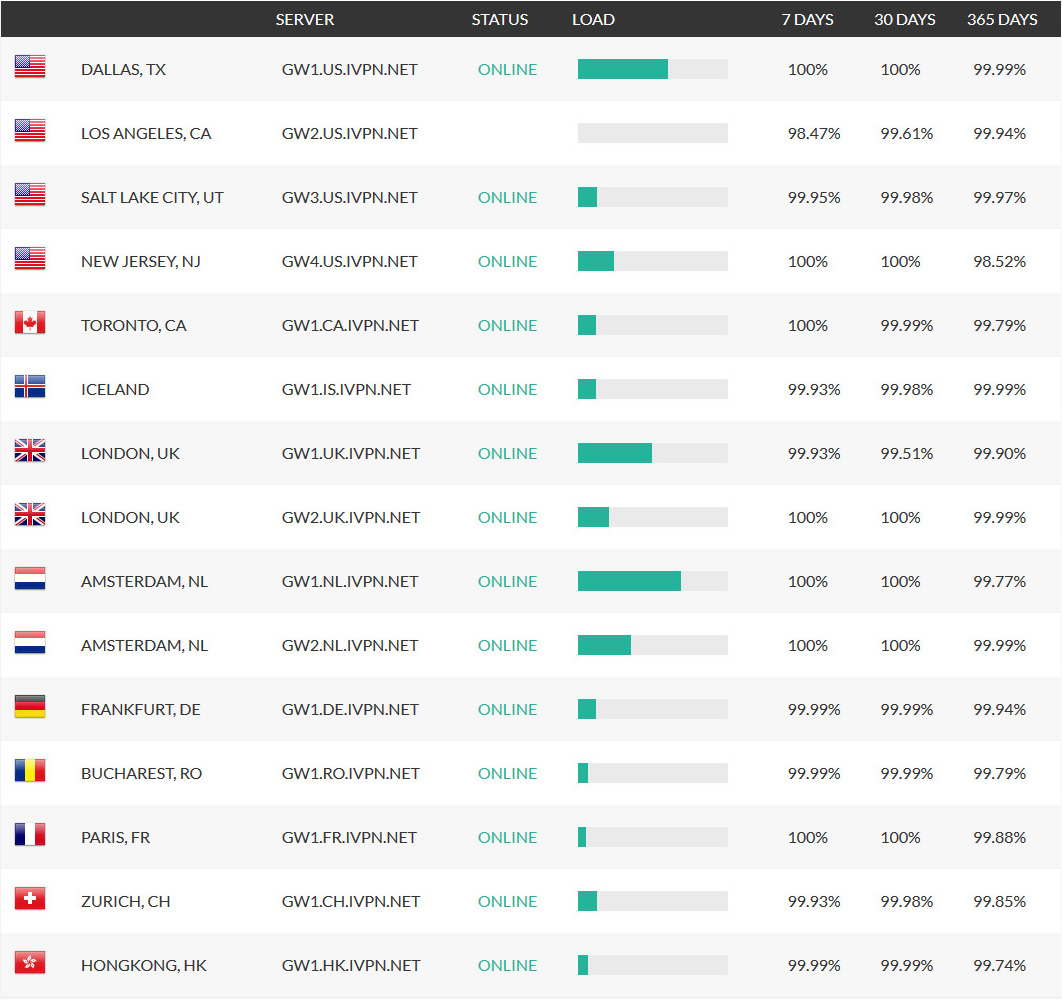Viewport: 1062px width, 1000px height.
Task: Click the 365 DAYS column header
Action: click(x=1002, y=20)
